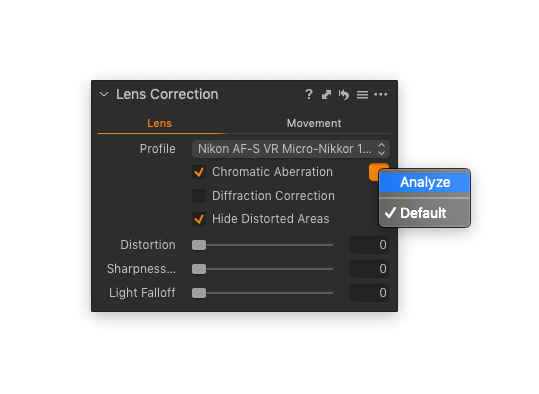Screen dimensions: 539x394
Task: Open the three-dots more options menu
Action: [381, 94]
